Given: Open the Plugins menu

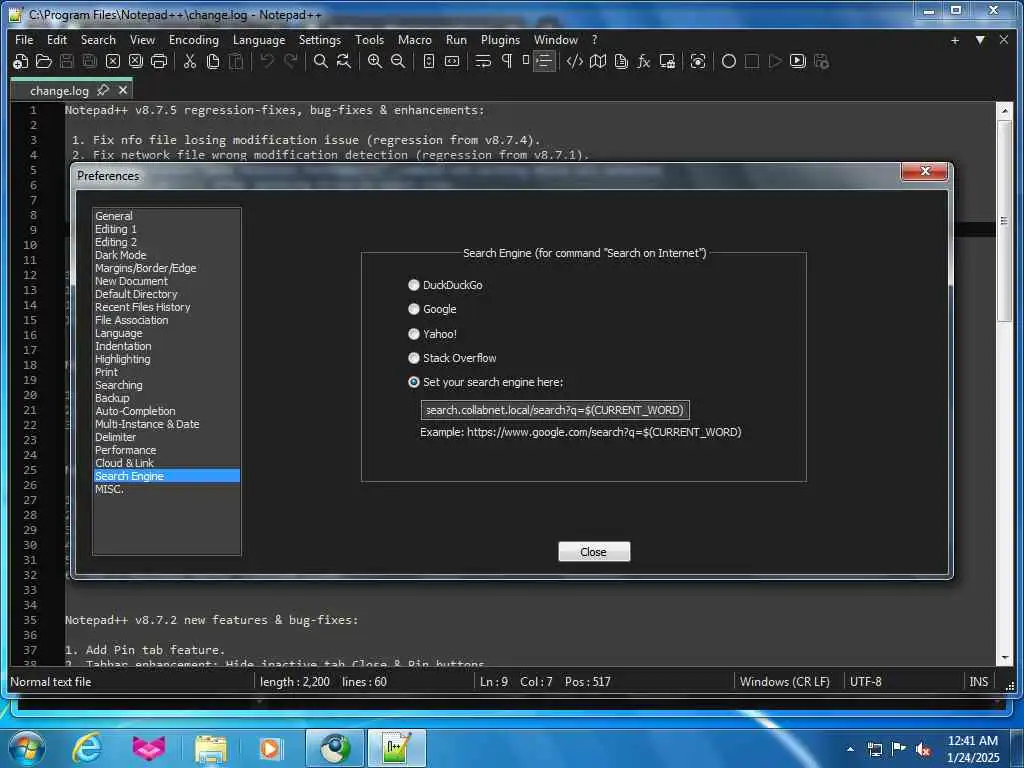Looking at the screenshot, I should (500, 40).
